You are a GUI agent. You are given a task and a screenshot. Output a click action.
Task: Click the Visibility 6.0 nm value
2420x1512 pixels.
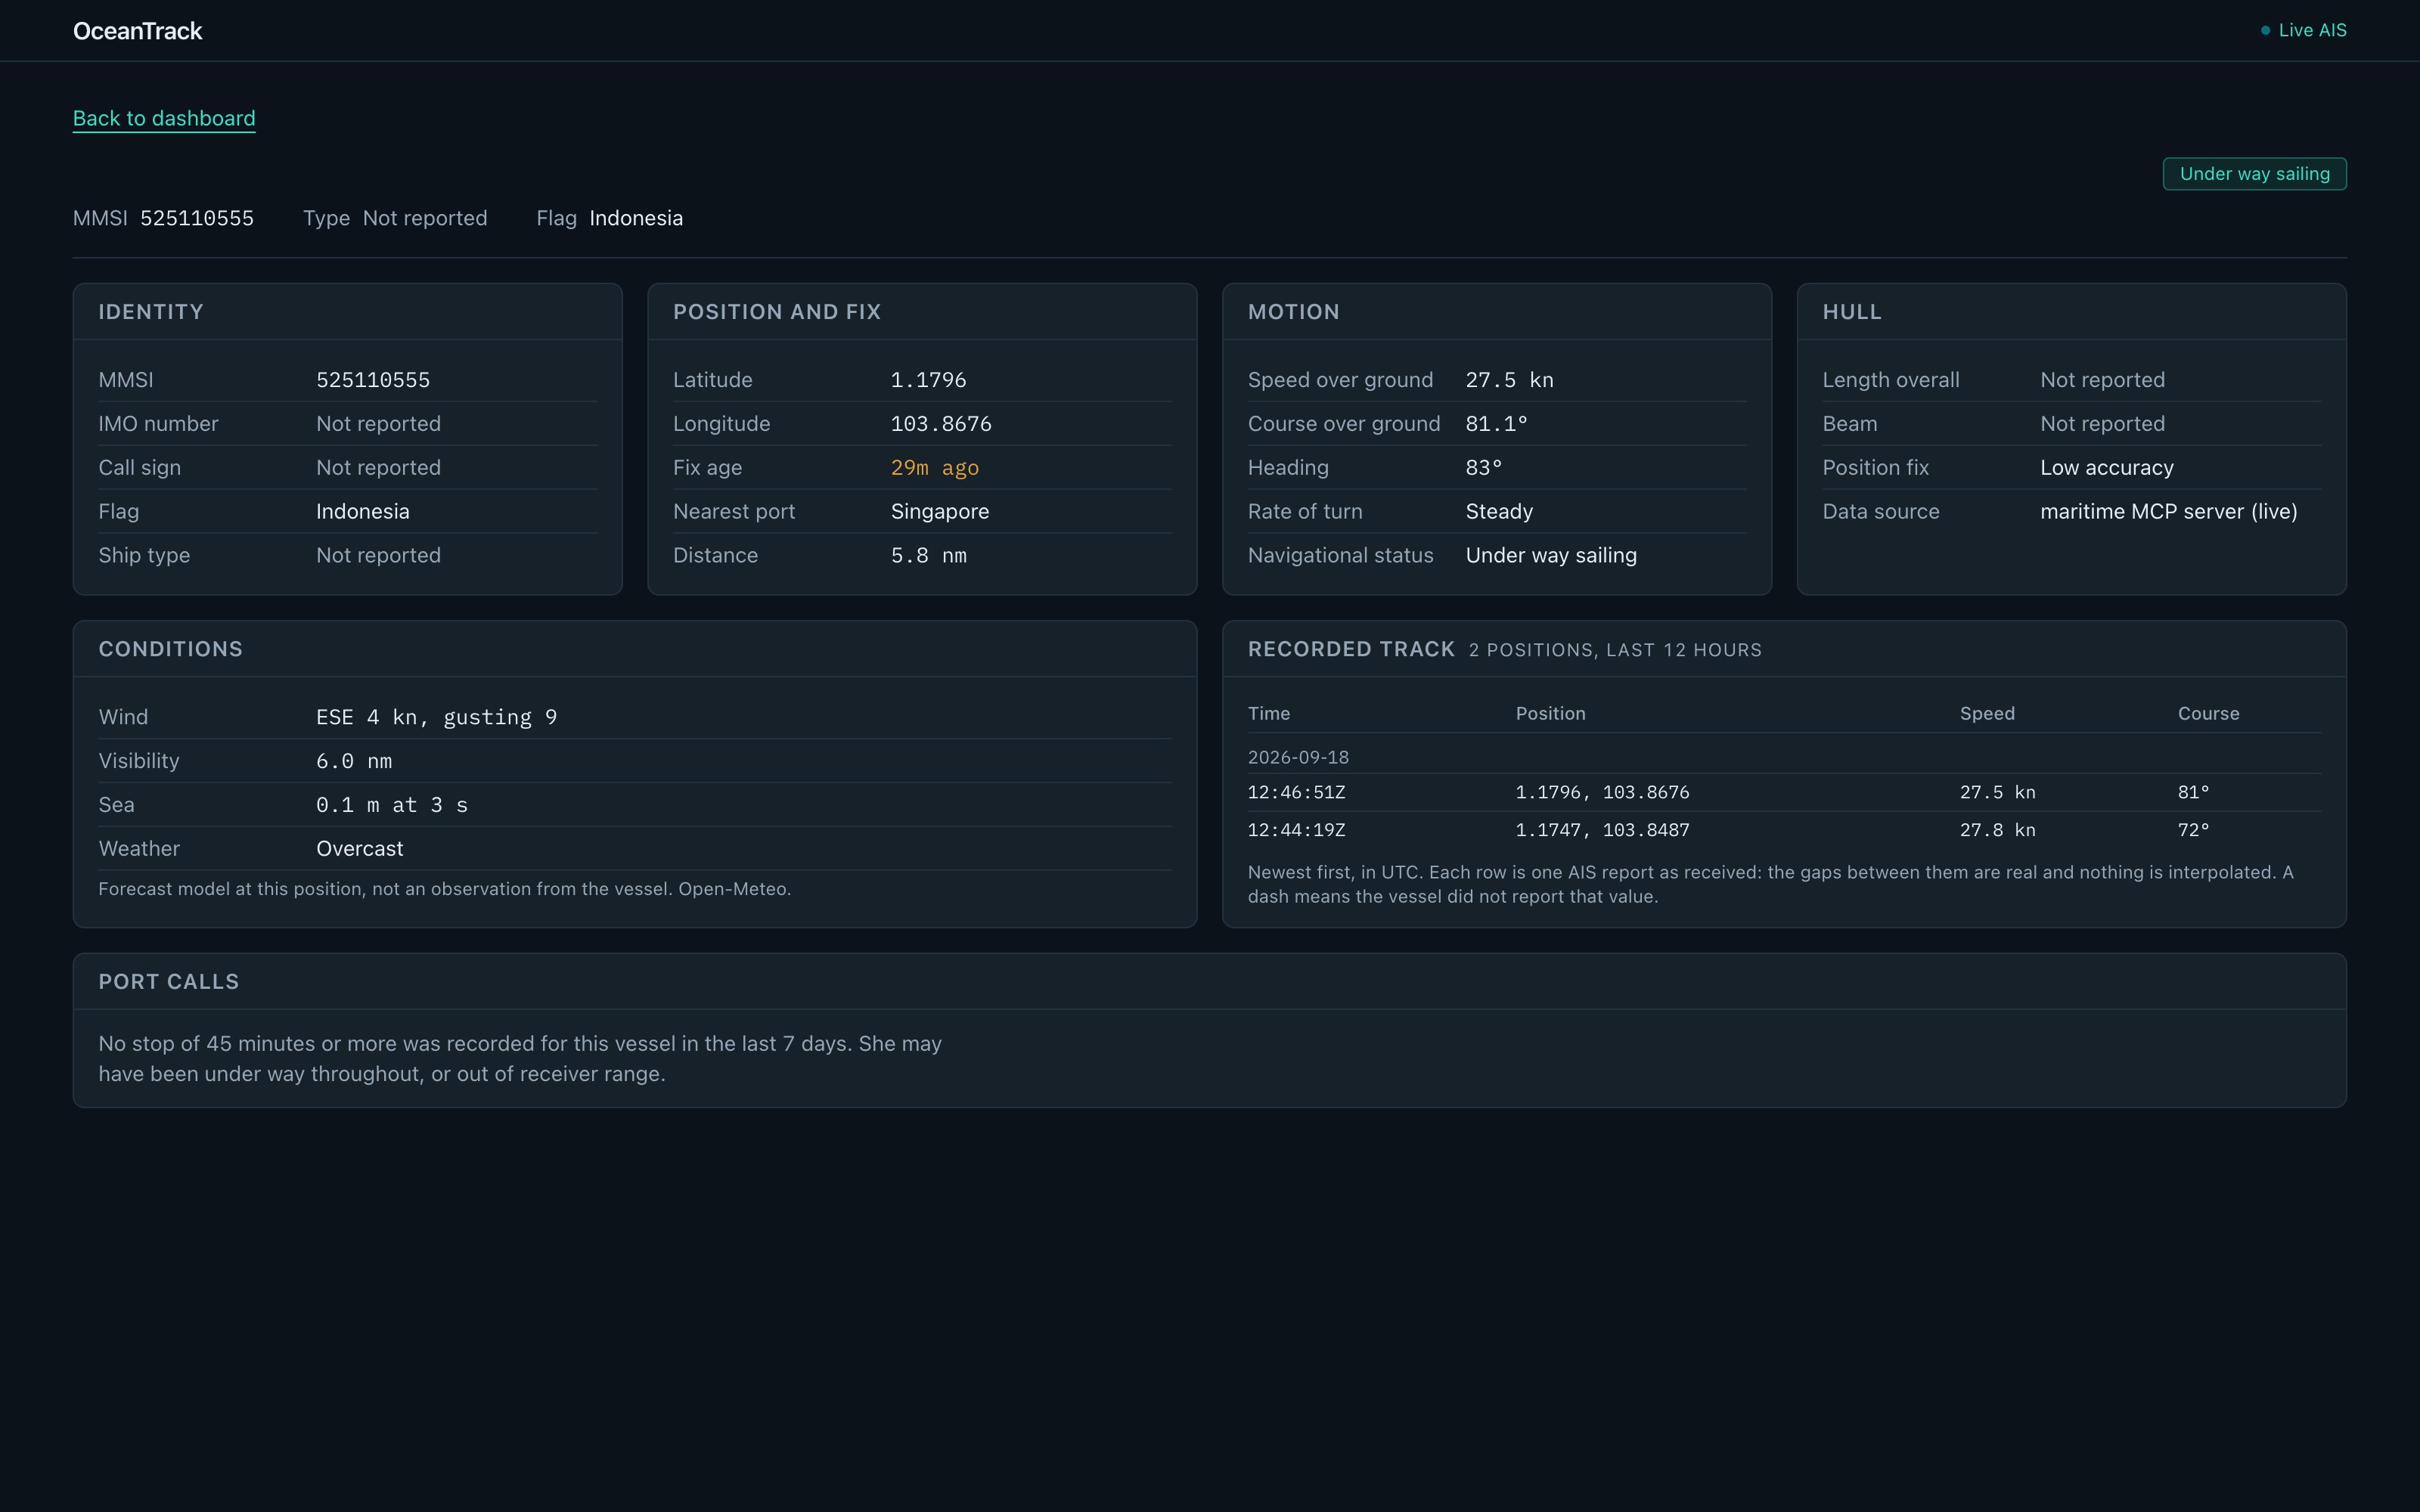354,761
